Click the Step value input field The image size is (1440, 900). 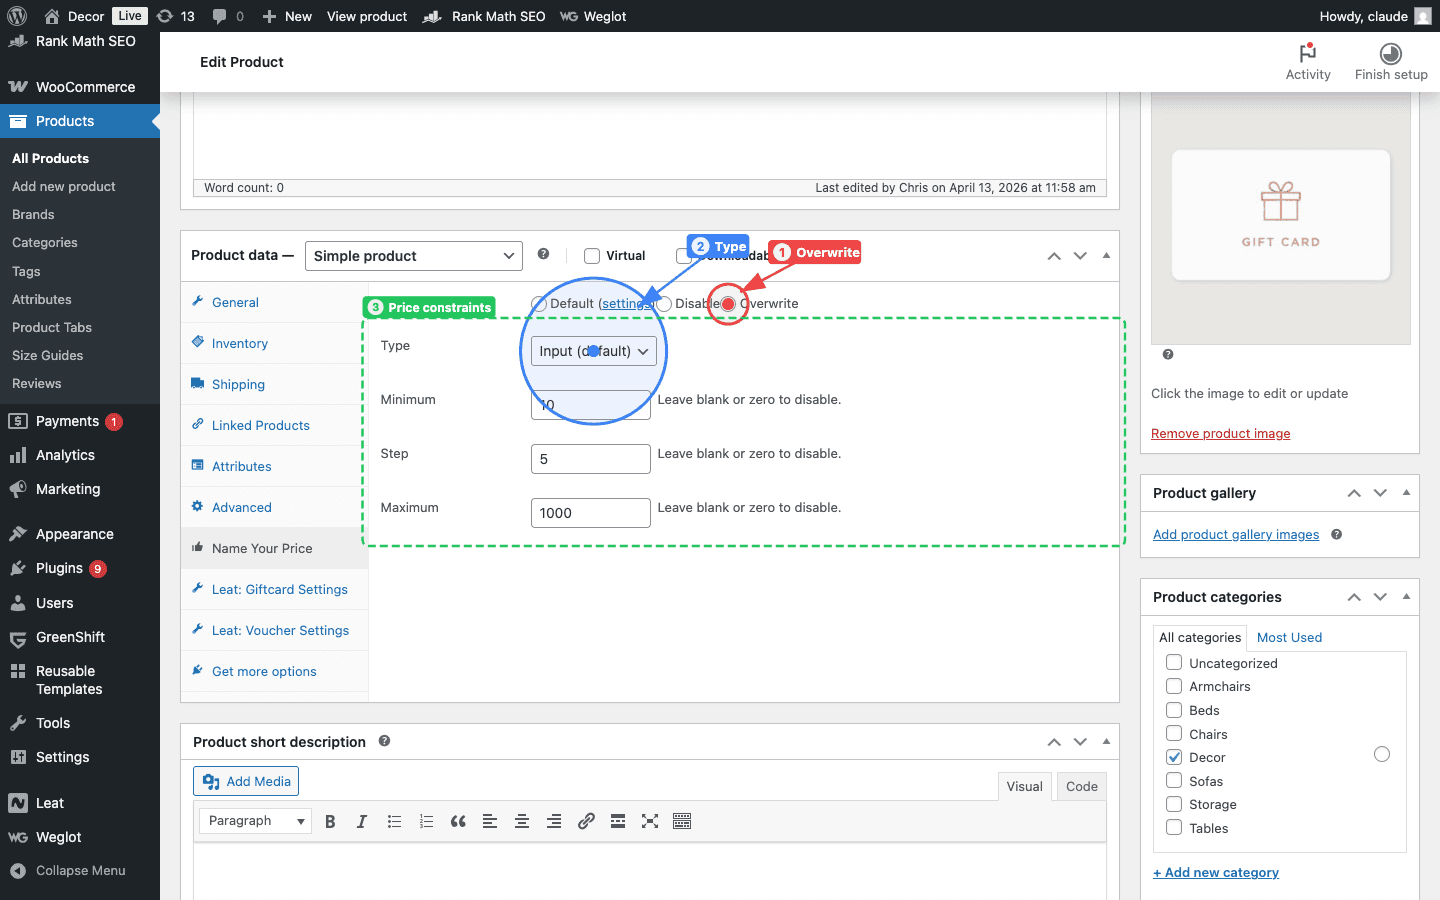[x=591, y=459]
